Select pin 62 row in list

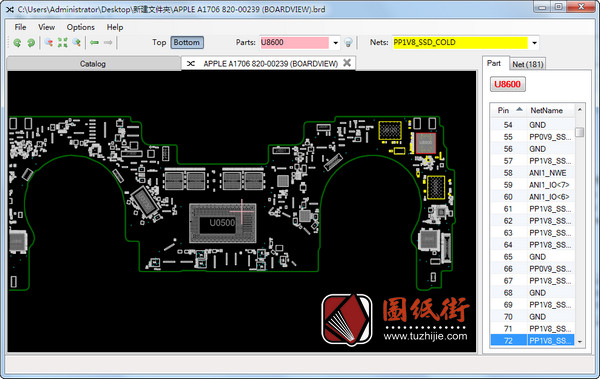click(533, 221)
